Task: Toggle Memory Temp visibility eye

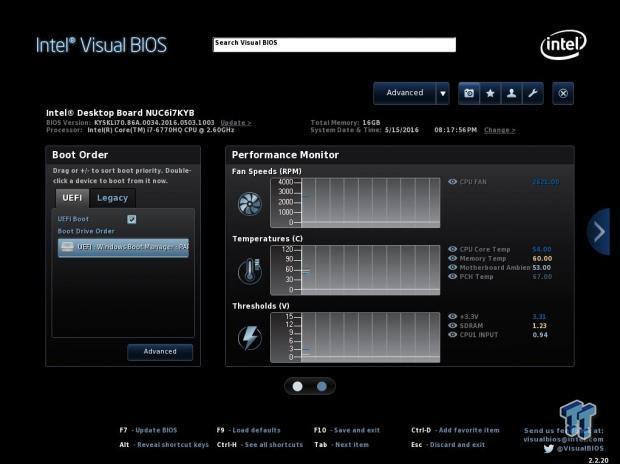Action: click(x=452, y=258)
